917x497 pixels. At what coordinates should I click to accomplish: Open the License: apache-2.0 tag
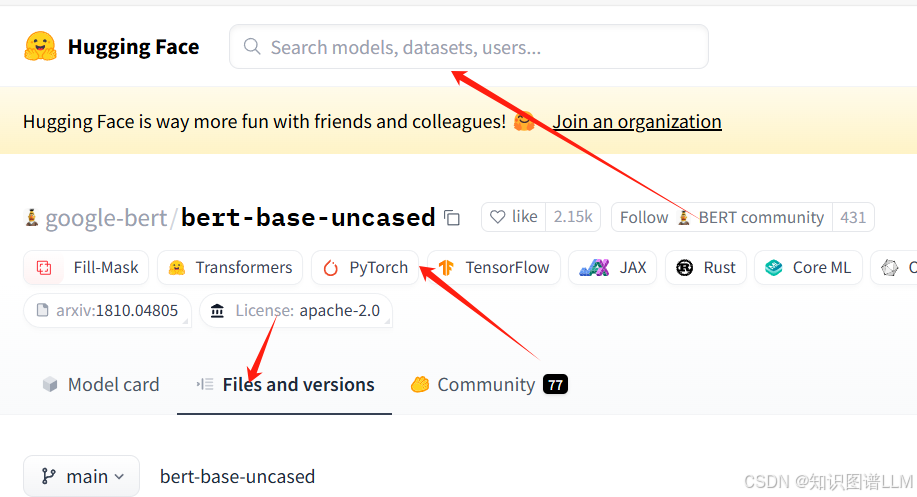coord(296,310)
